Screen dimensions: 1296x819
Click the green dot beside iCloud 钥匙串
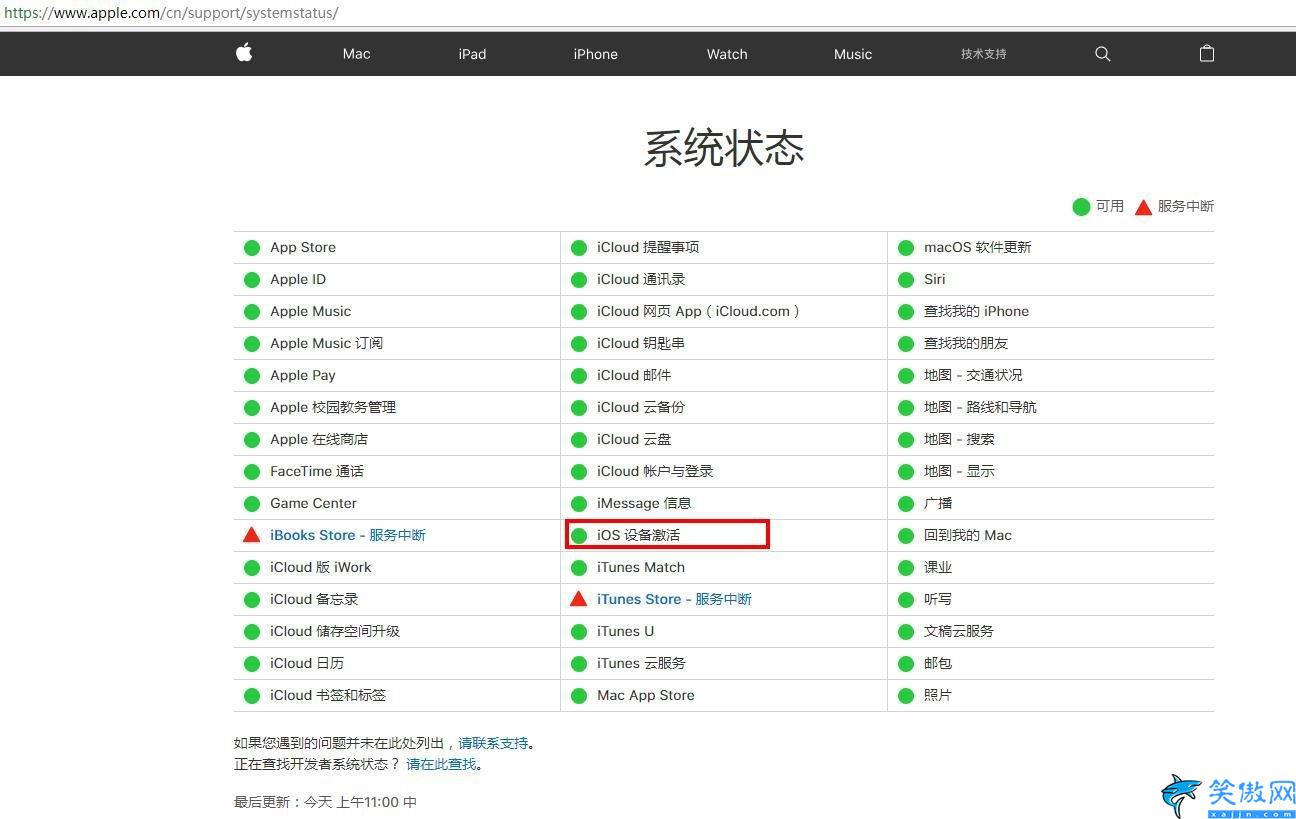[x=578, y=343]
